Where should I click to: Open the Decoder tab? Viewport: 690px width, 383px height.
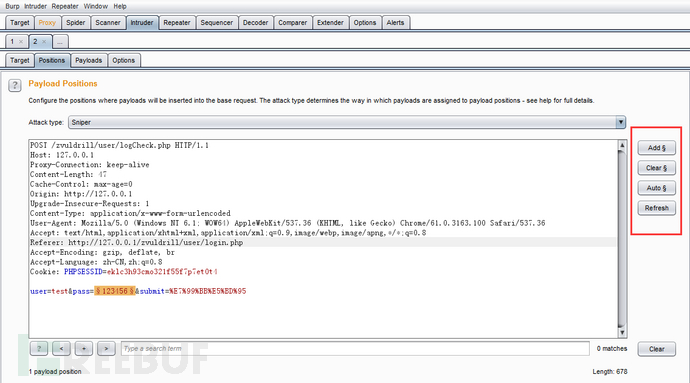pyautogui.click(x=255, y=22)
